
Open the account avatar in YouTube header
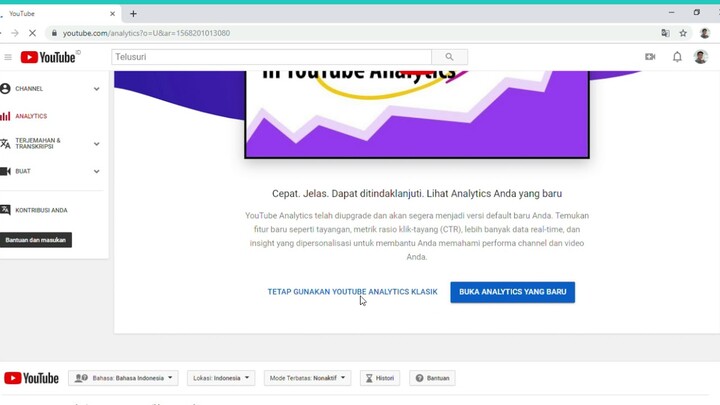[x=701, y=57]
